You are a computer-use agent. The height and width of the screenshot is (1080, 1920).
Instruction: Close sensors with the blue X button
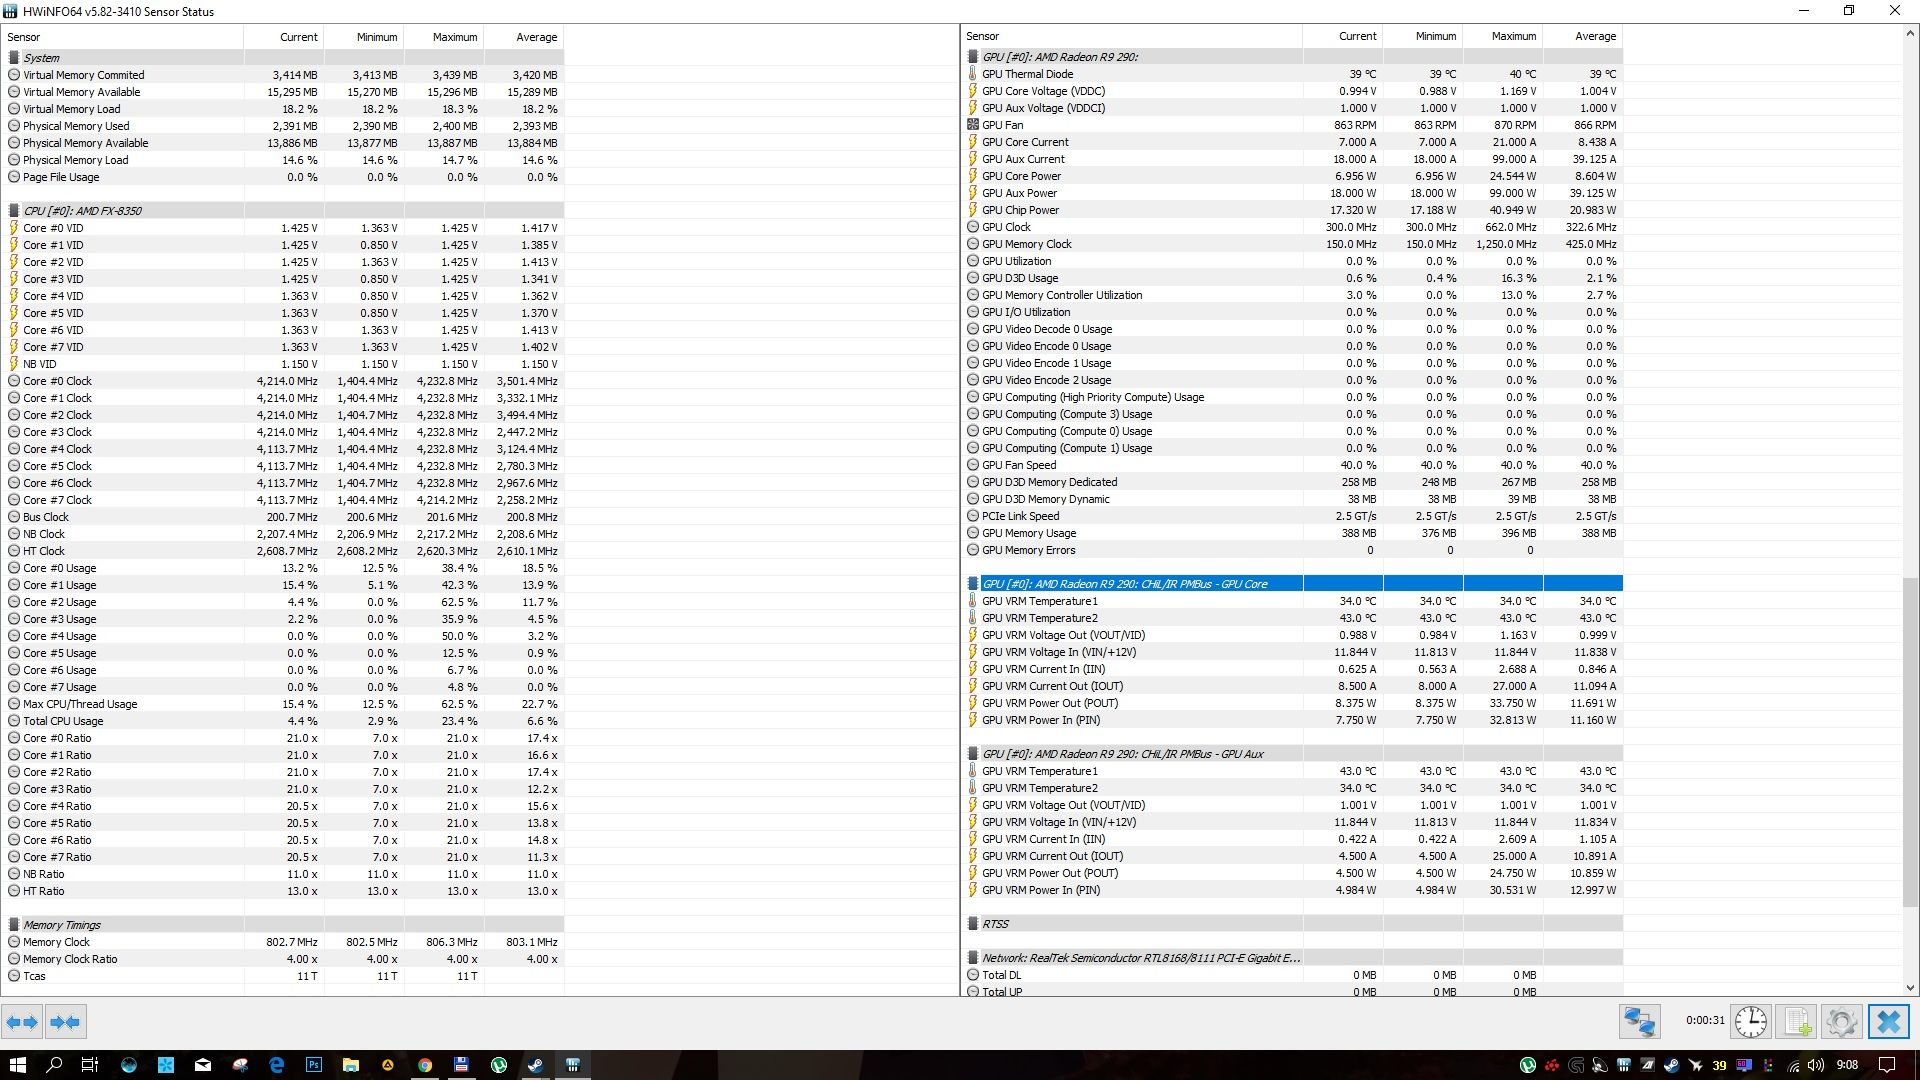click(1889, 1022)
